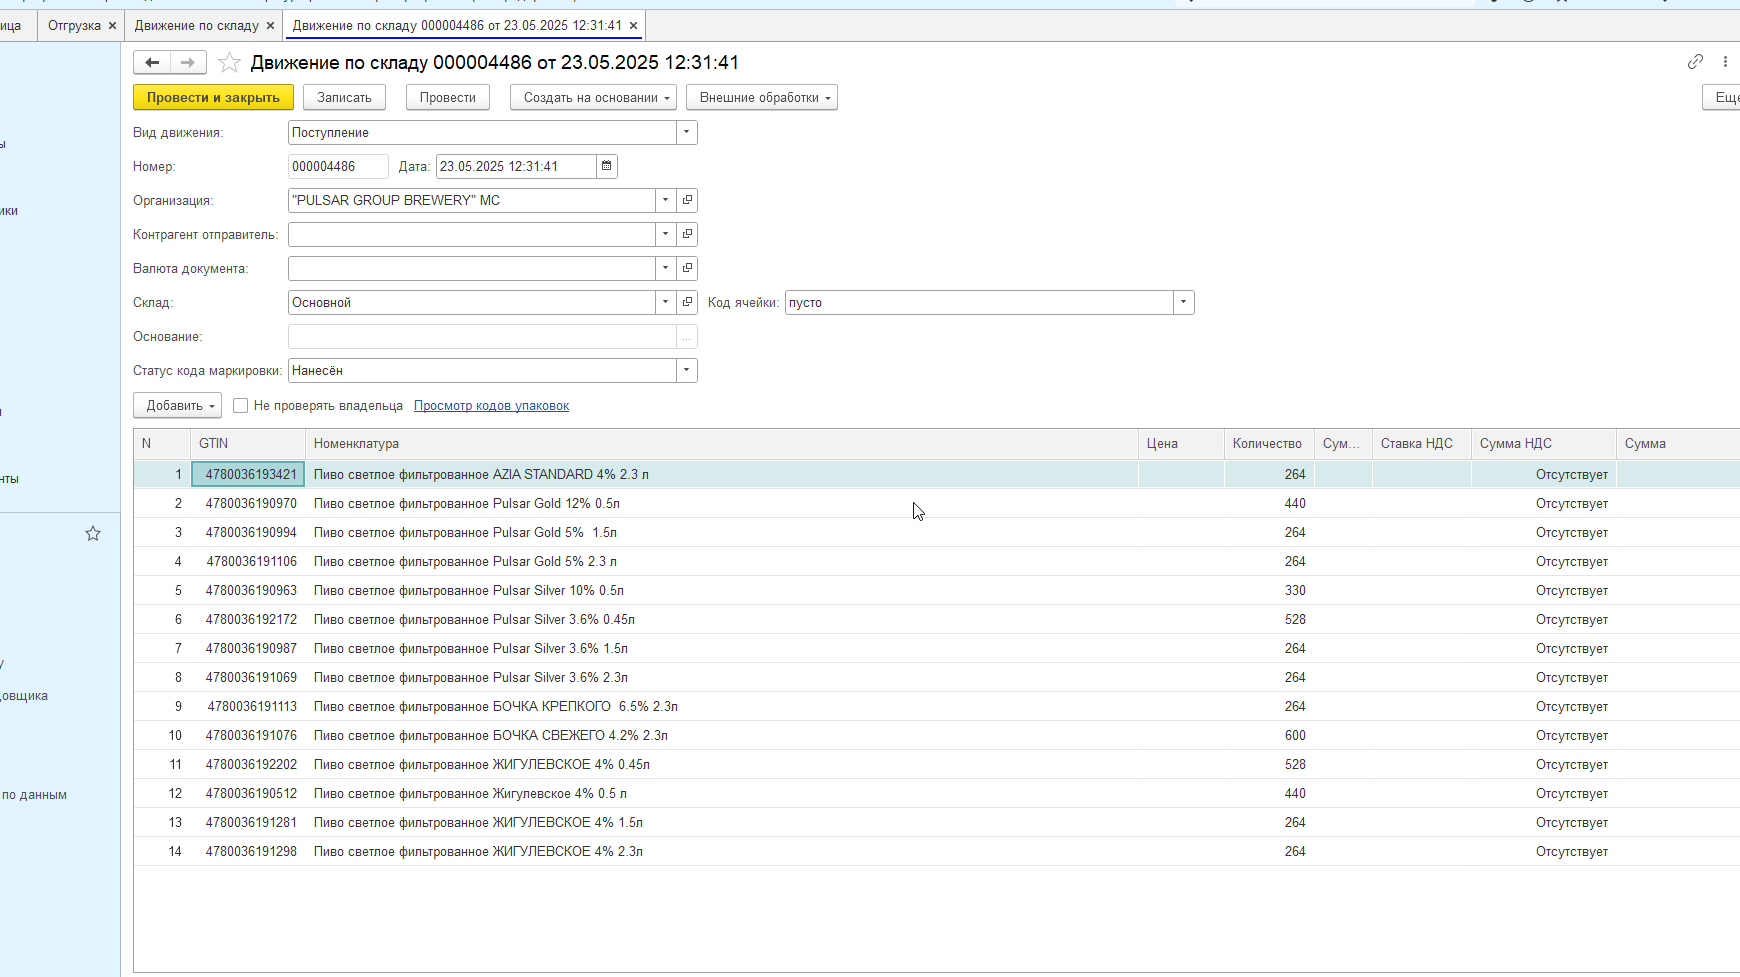Viewport: 1740px width, 977px height.
Task: Expand the Контрагент отправитель dropdown arrow
Action: 665,234
